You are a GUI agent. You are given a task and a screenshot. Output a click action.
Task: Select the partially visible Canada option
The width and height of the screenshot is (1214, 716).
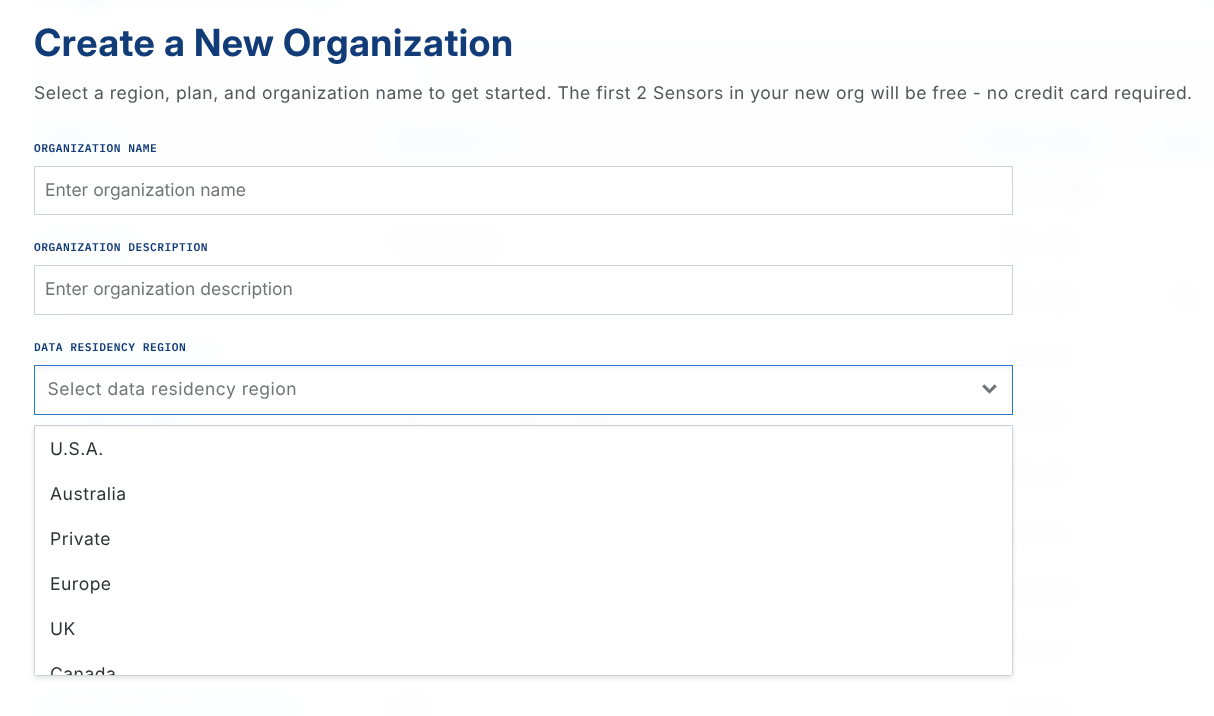coord(83,670)
